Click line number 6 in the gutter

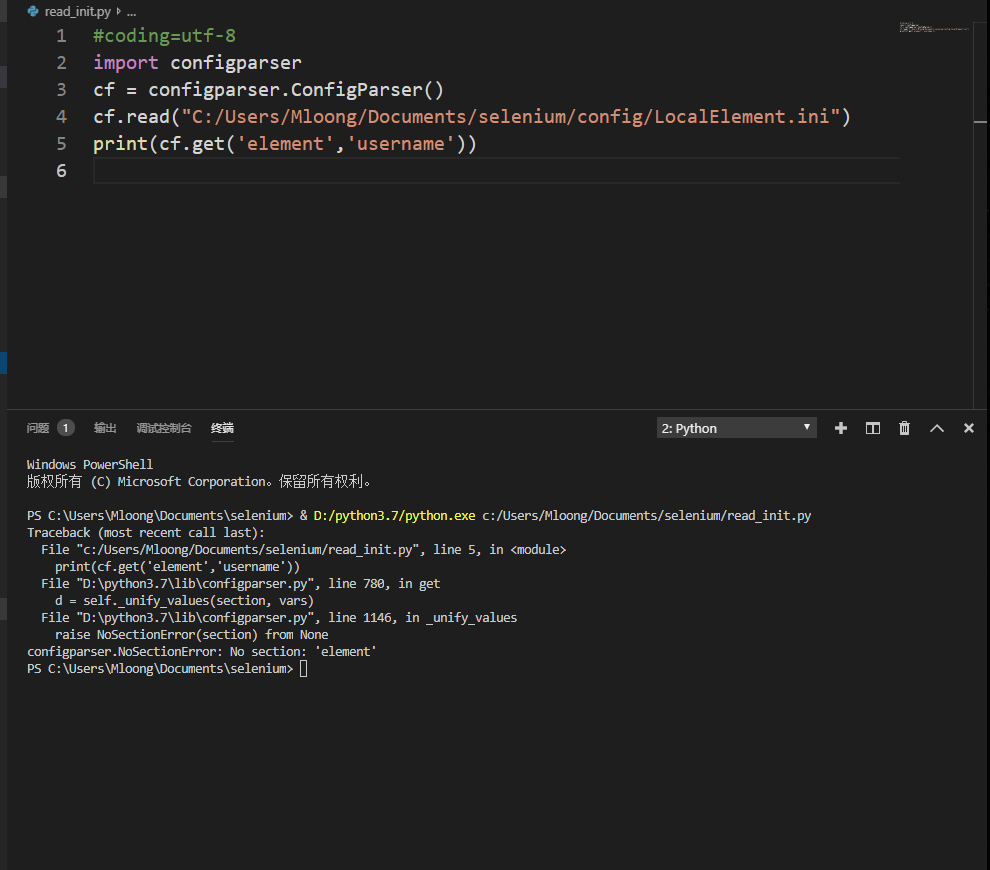click(61, 171)
